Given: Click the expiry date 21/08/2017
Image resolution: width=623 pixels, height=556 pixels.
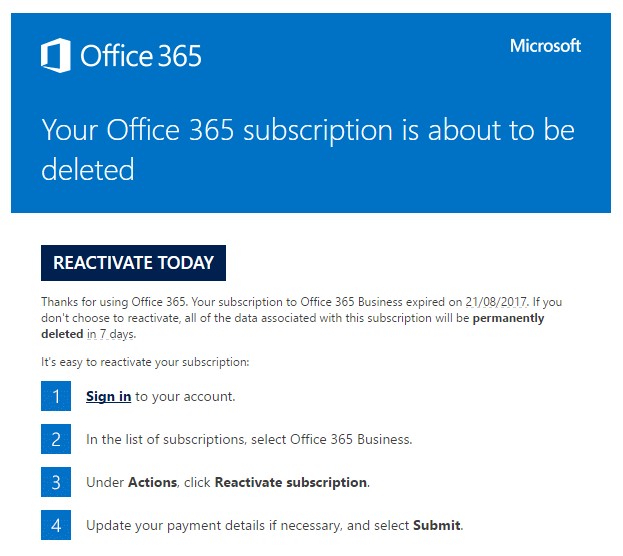Looking at the screenshot, I should 496,302.
